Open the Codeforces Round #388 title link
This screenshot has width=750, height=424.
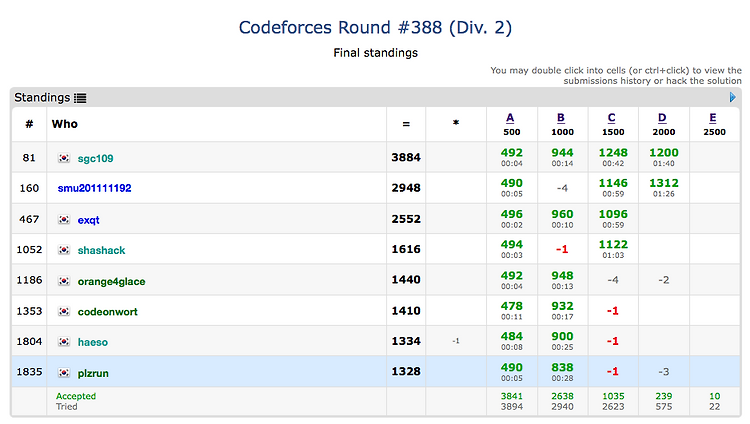coord(375,28)
